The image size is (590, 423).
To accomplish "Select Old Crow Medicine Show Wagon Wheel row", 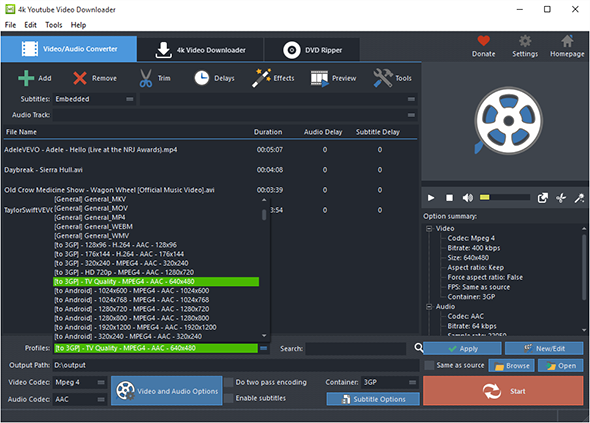I will 210,190.
